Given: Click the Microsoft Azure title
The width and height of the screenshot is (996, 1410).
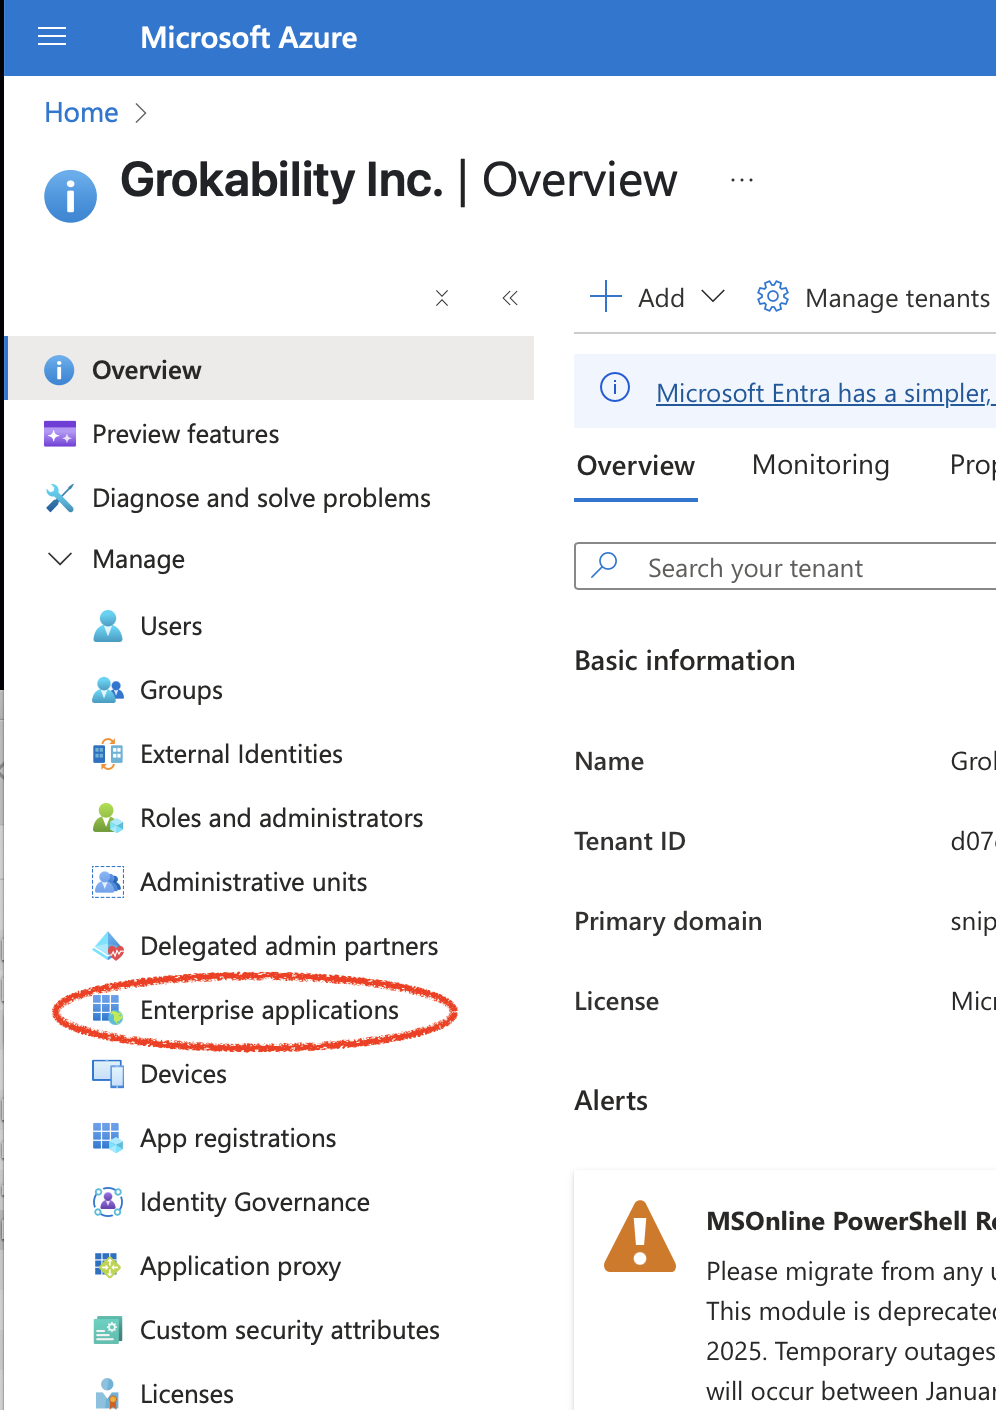Looking at the screenshot, I should tap(248, 38).
